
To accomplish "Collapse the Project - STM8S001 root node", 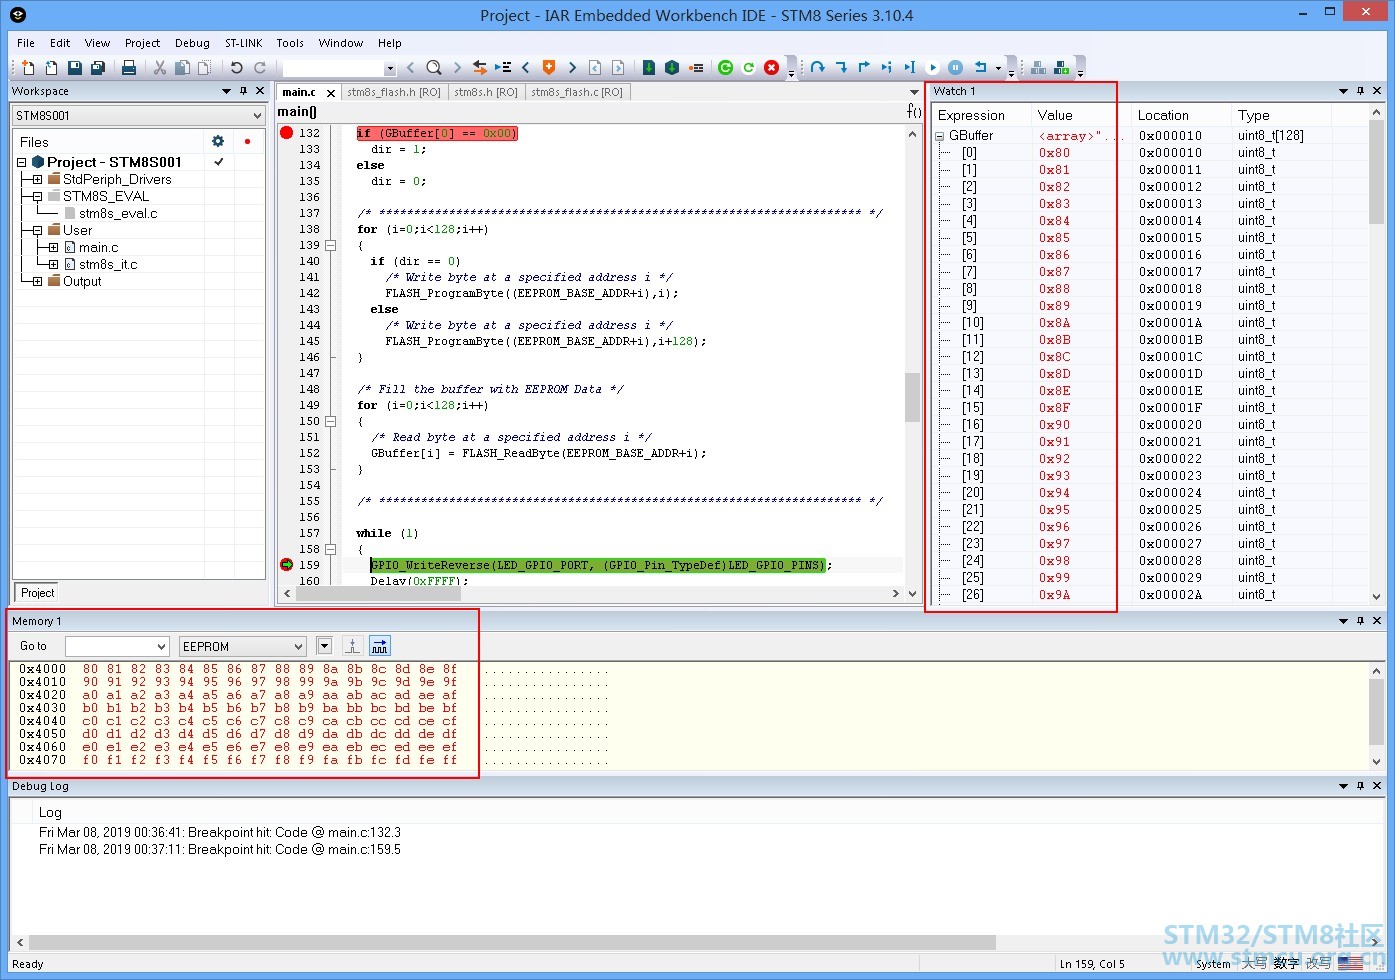I will pos(21,163).
